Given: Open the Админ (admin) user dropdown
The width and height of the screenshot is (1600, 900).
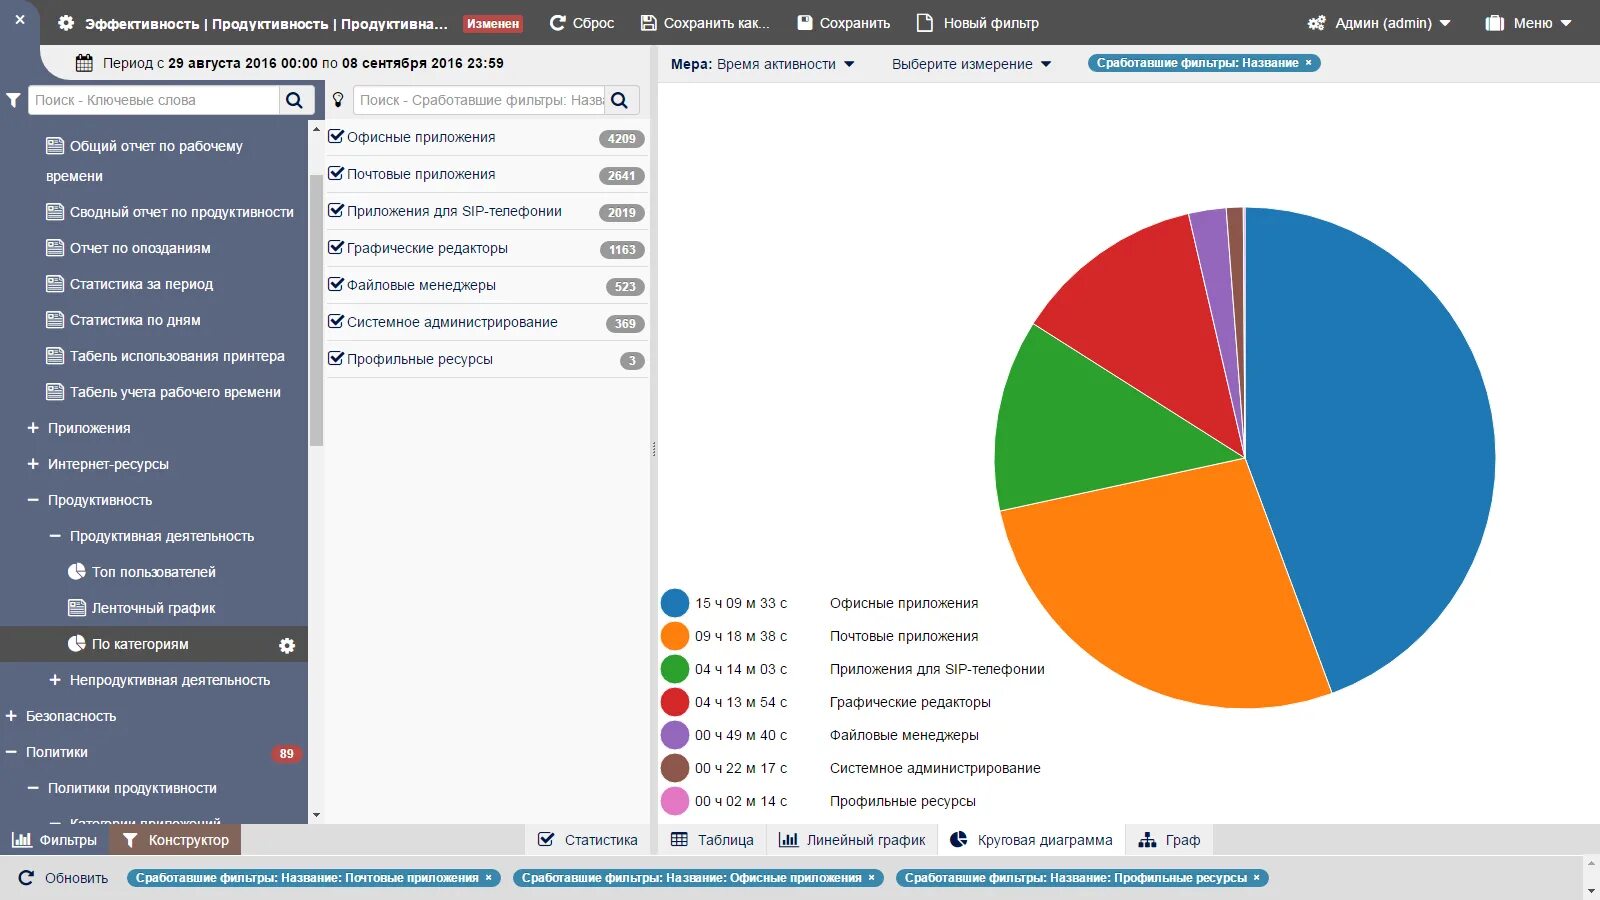Looking at the screenshot, I should point(1379,22).
